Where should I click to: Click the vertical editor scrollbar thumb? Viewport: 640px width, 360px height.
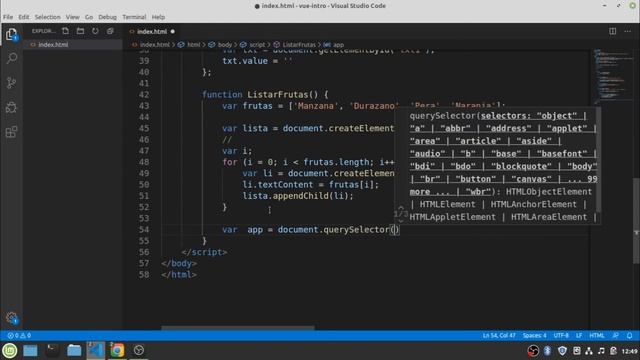[636, 220]
